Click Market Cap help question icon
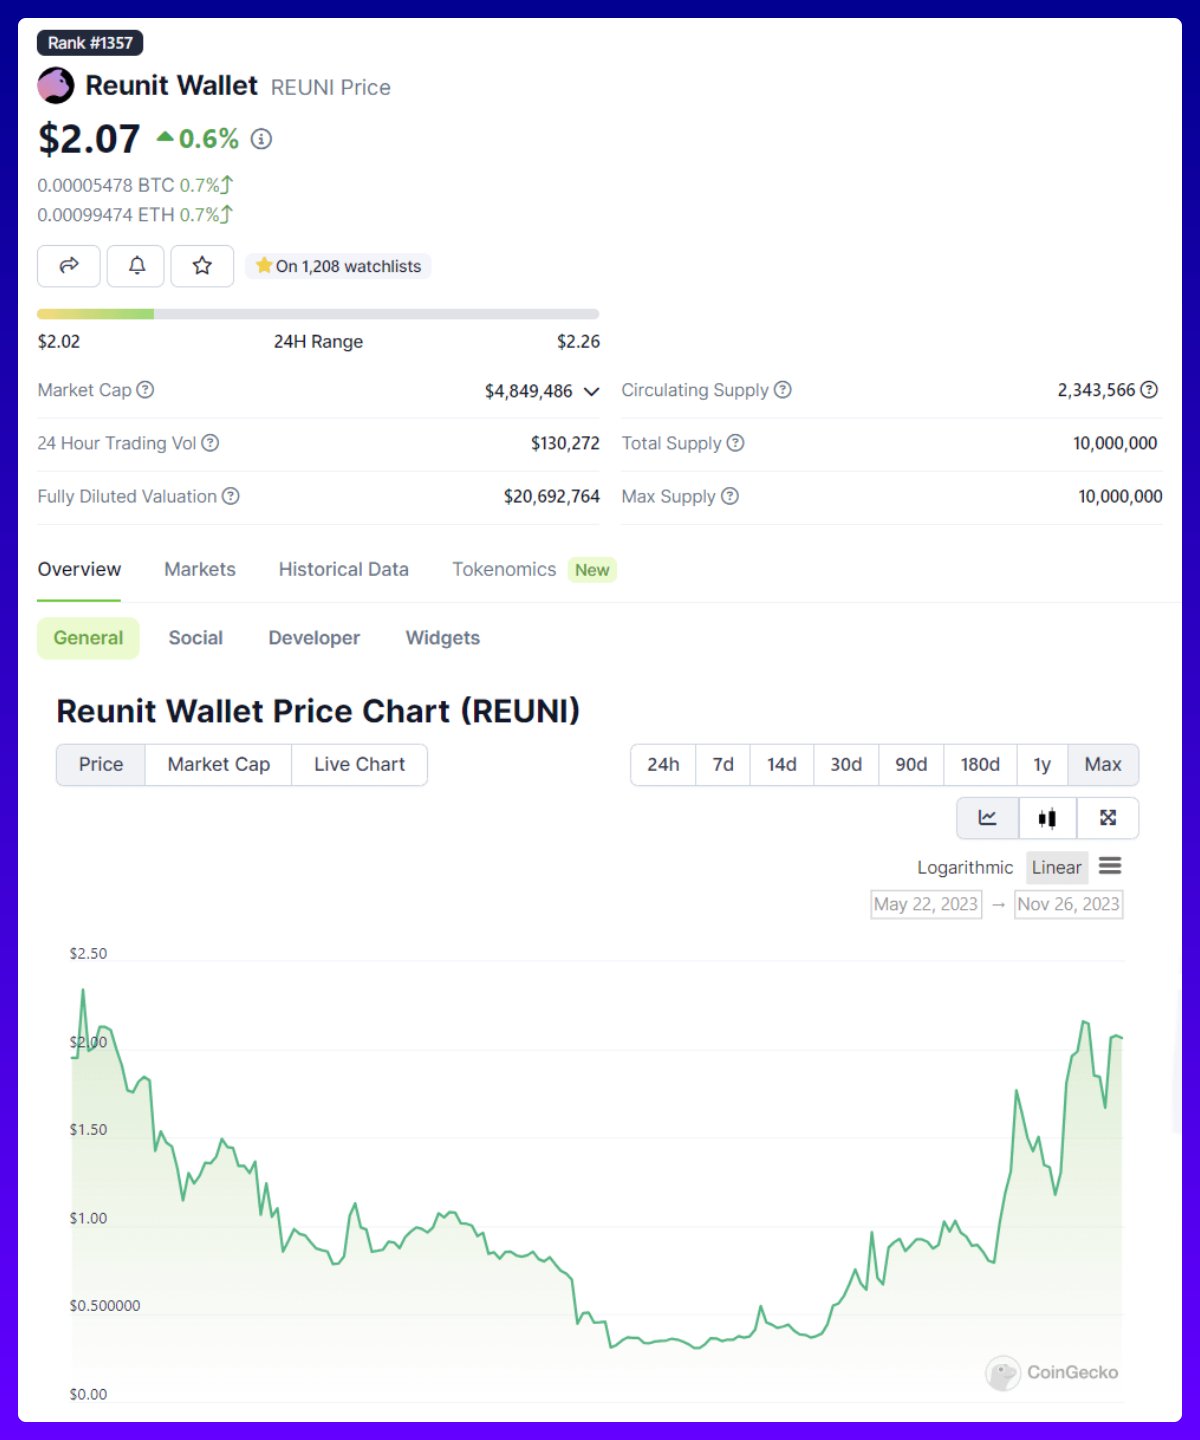The height and width of the screenshot is (1440, 1200). click(x=146, y=390)
